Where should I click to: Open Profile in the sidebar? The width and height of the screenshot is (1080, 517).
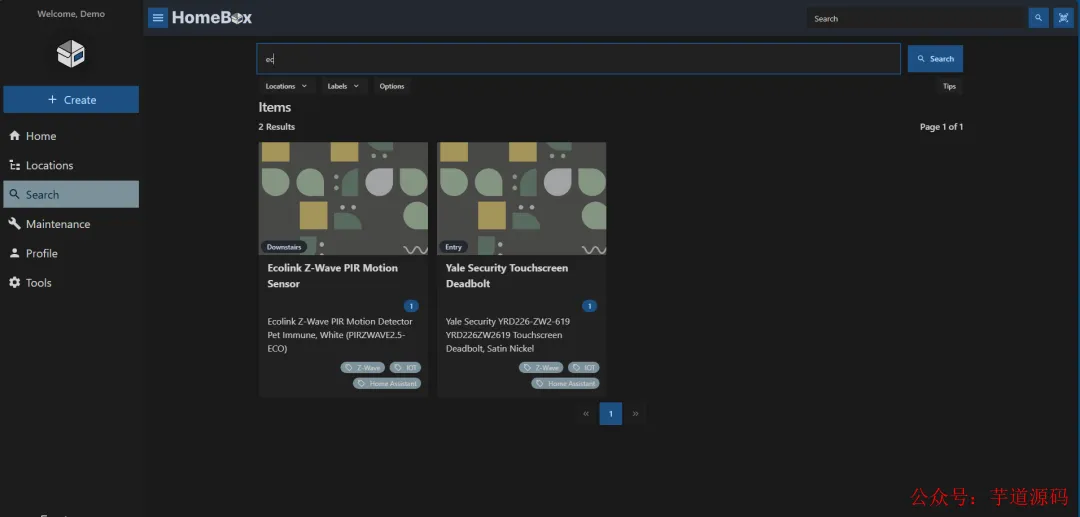pos(71,253)
